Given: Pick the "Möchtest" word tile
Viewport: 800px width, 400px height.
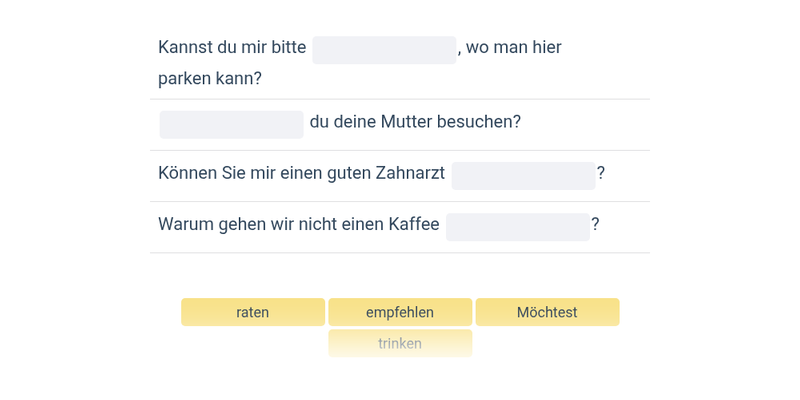Looking at the screenshot, I should pyautogui.click(x=547, y=312).
